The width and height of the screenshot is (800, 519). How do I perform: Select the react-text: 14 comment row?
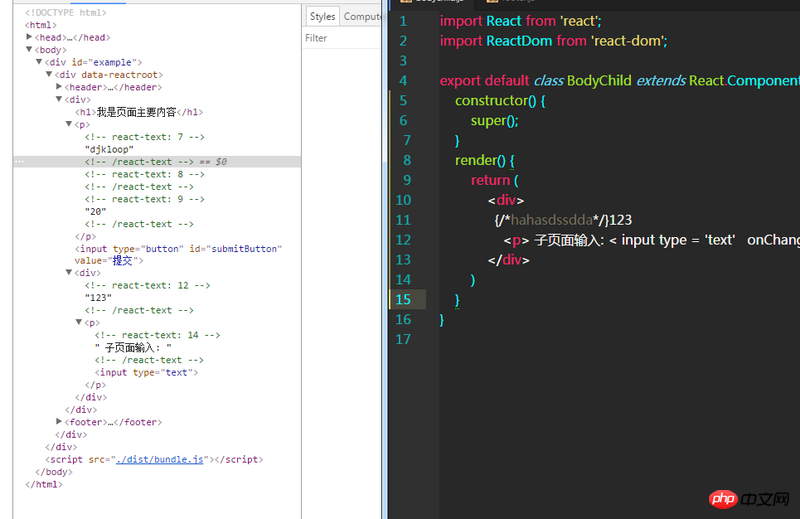pos(158,335)
